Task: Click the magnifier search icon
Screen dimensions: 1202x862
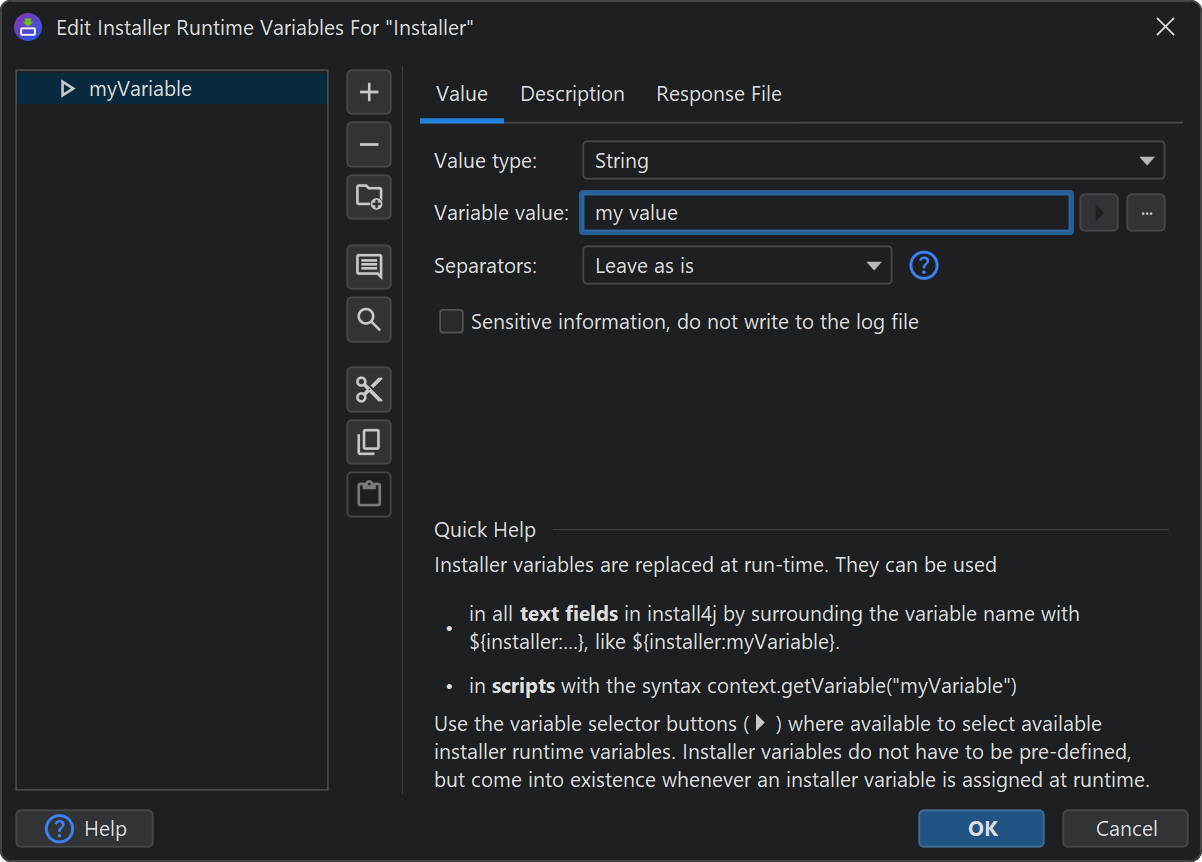Action: pos(369,319)
